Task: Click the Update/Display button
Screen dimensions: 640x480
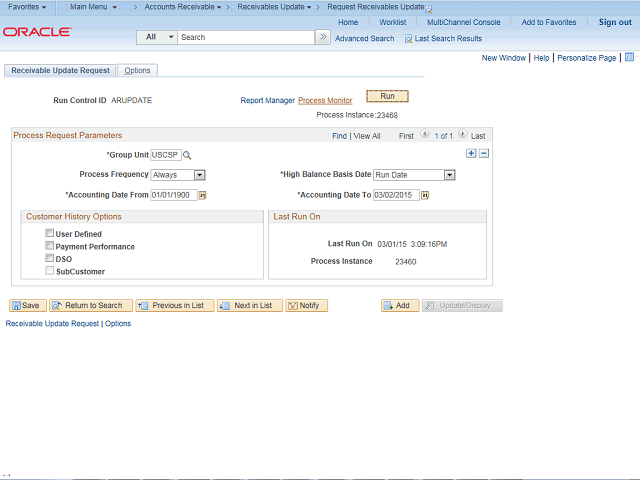Action: (462, 306)
